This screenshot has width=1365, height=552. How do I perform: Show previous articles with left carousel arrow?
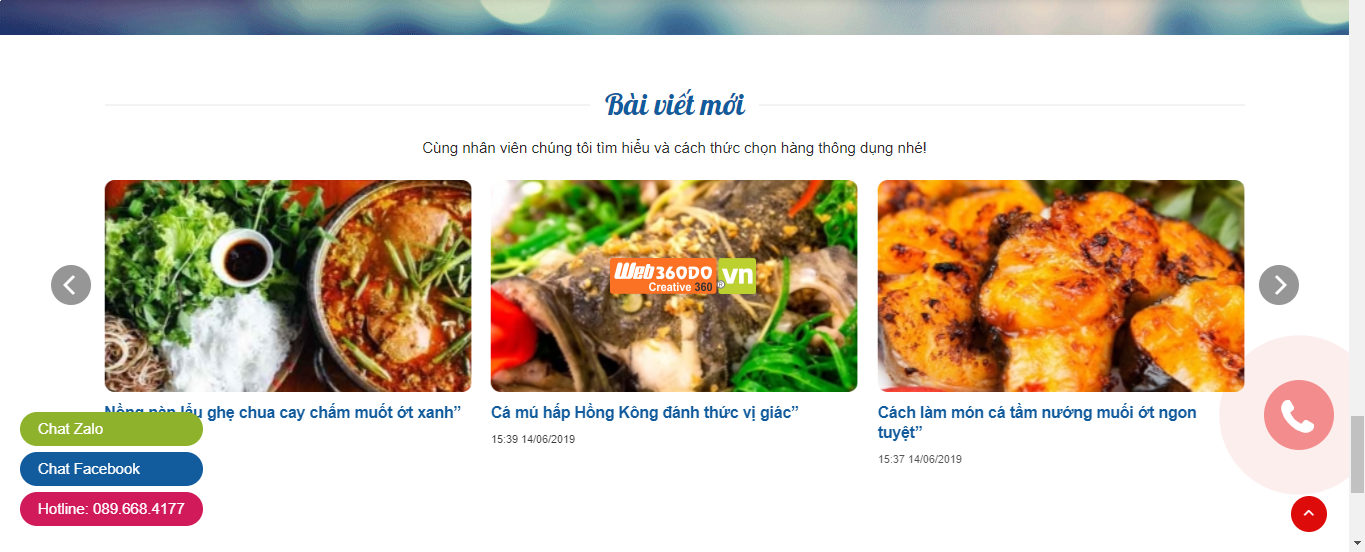tap(71, 285)
